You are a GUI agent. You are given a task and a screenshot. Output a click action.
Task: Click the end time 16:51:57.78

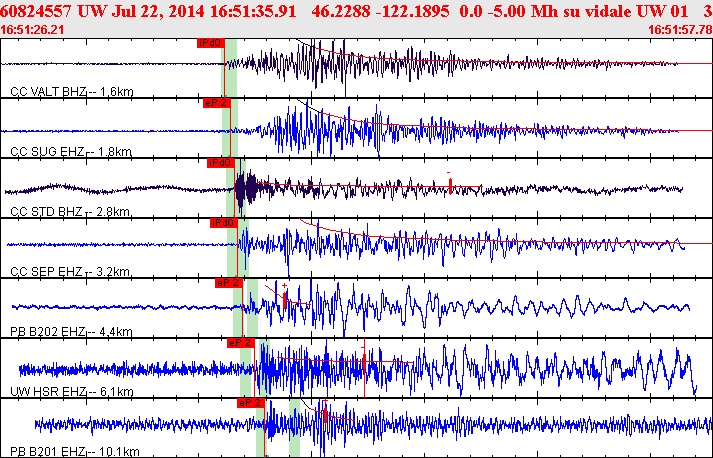680,30
